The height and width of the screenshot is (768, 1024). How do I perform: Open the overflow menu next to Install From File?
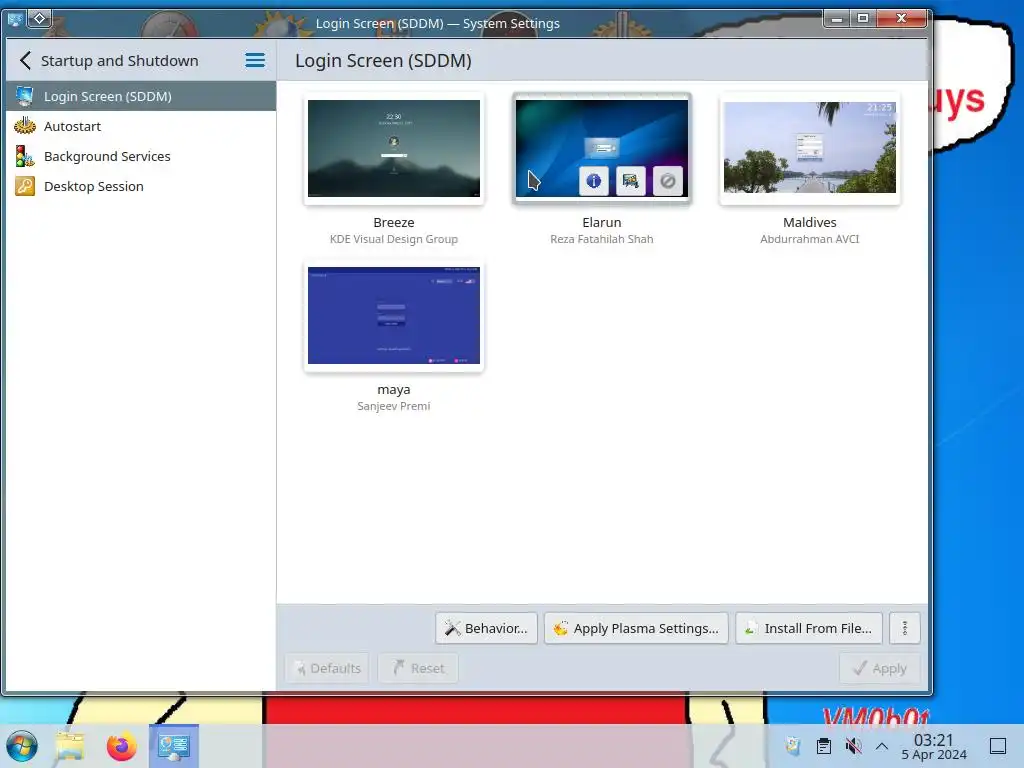click(x=904, y=628)
